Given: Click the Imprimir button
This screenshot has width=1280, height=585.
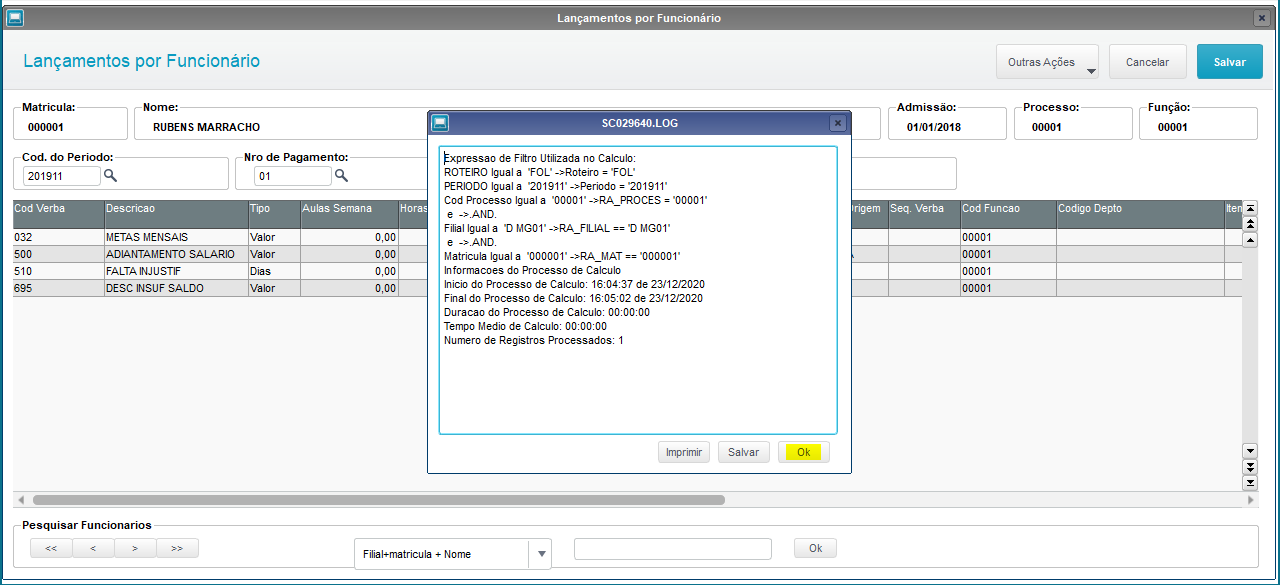Looking at the screenshot, I should pos(684,452).
